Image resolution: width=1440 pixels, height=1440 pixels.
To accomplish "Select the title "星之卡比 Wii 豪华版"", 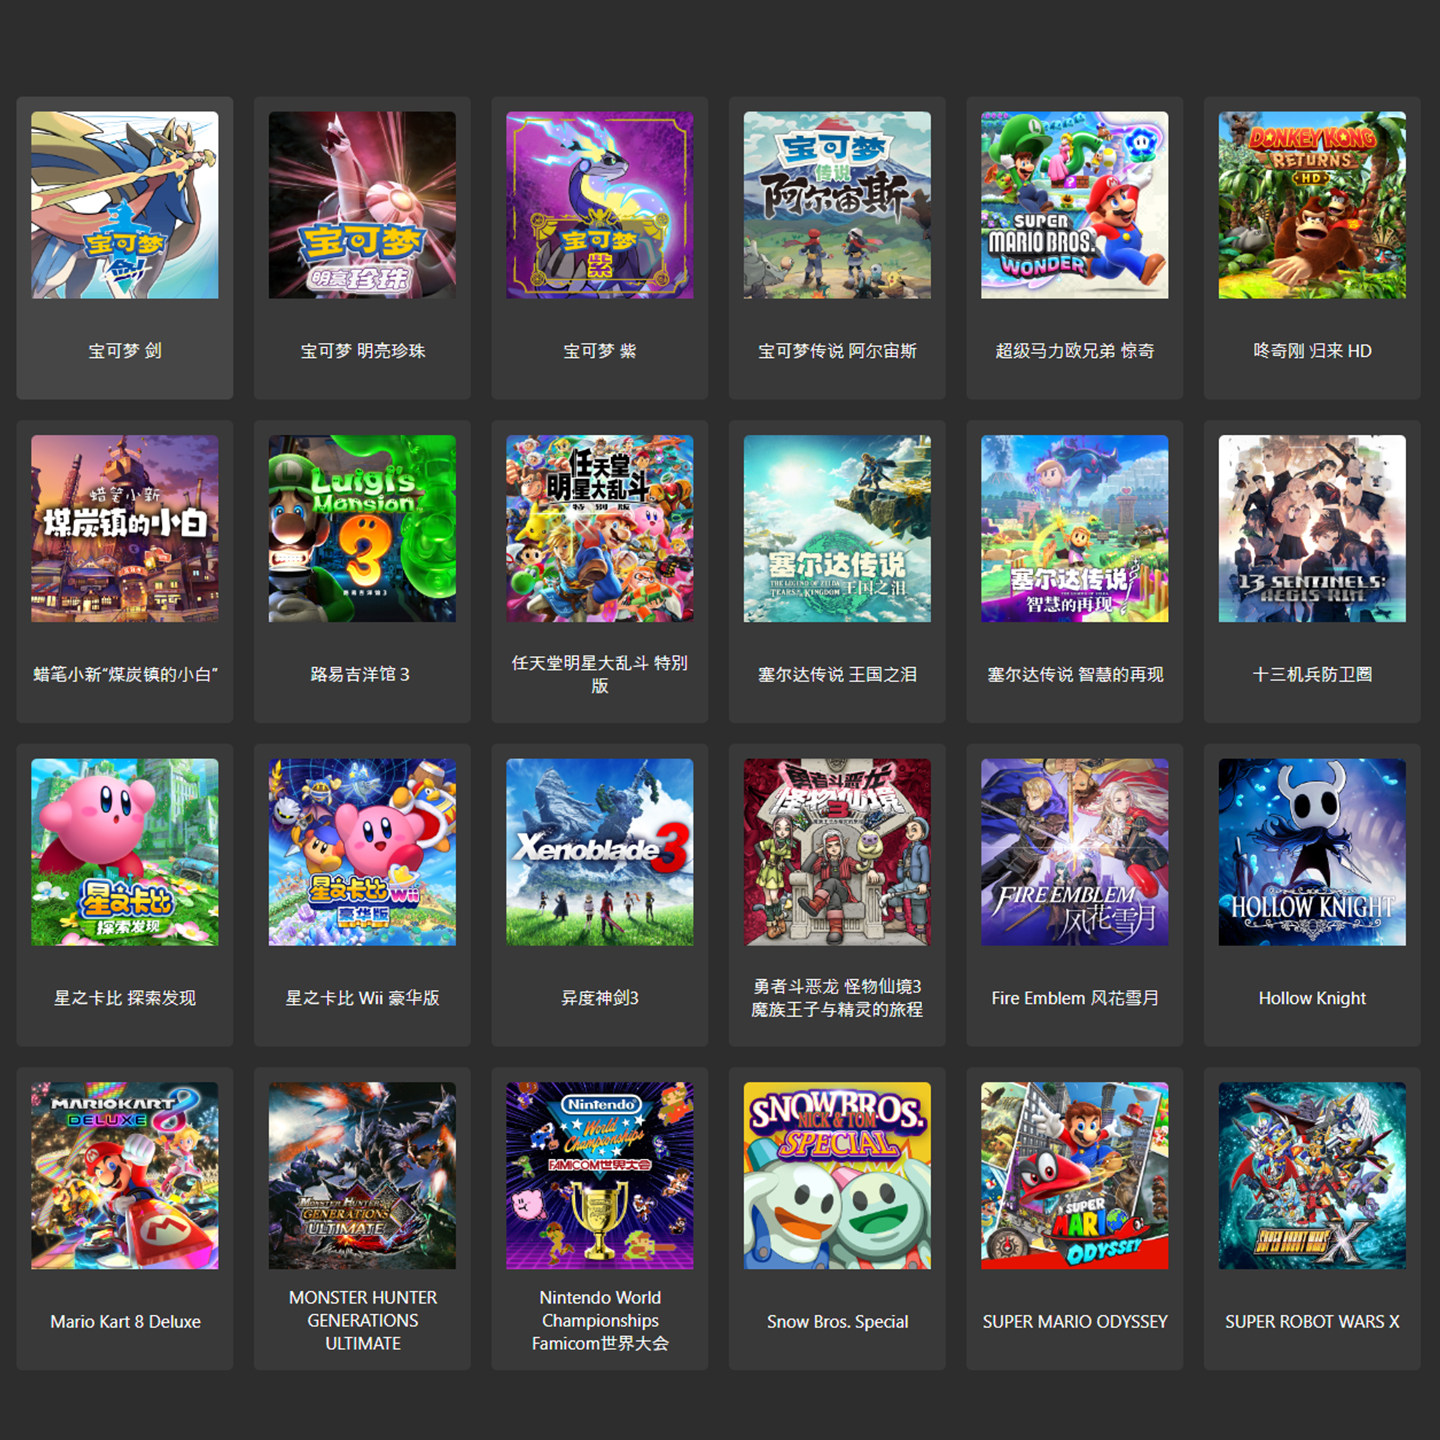I will pos(362,998).
